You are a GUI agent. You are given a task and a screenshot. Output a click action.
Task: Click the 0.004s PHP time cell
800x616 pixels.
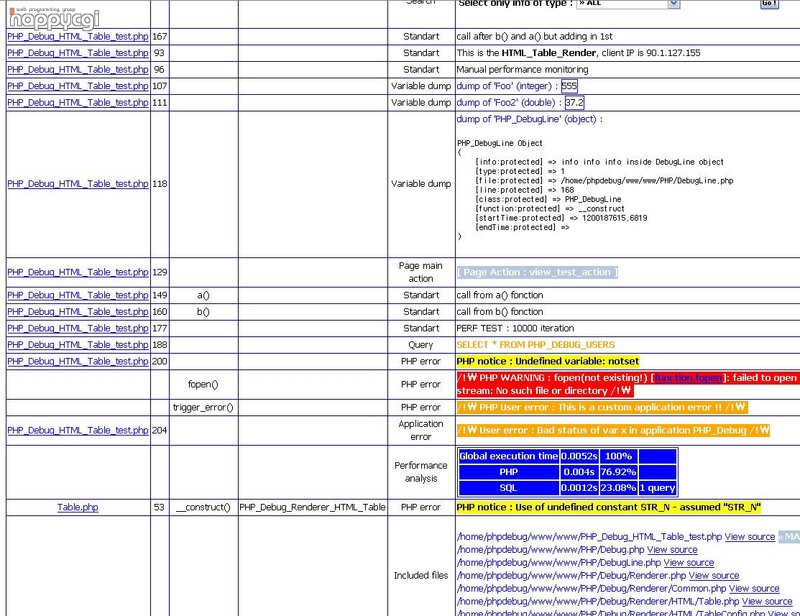579,472
